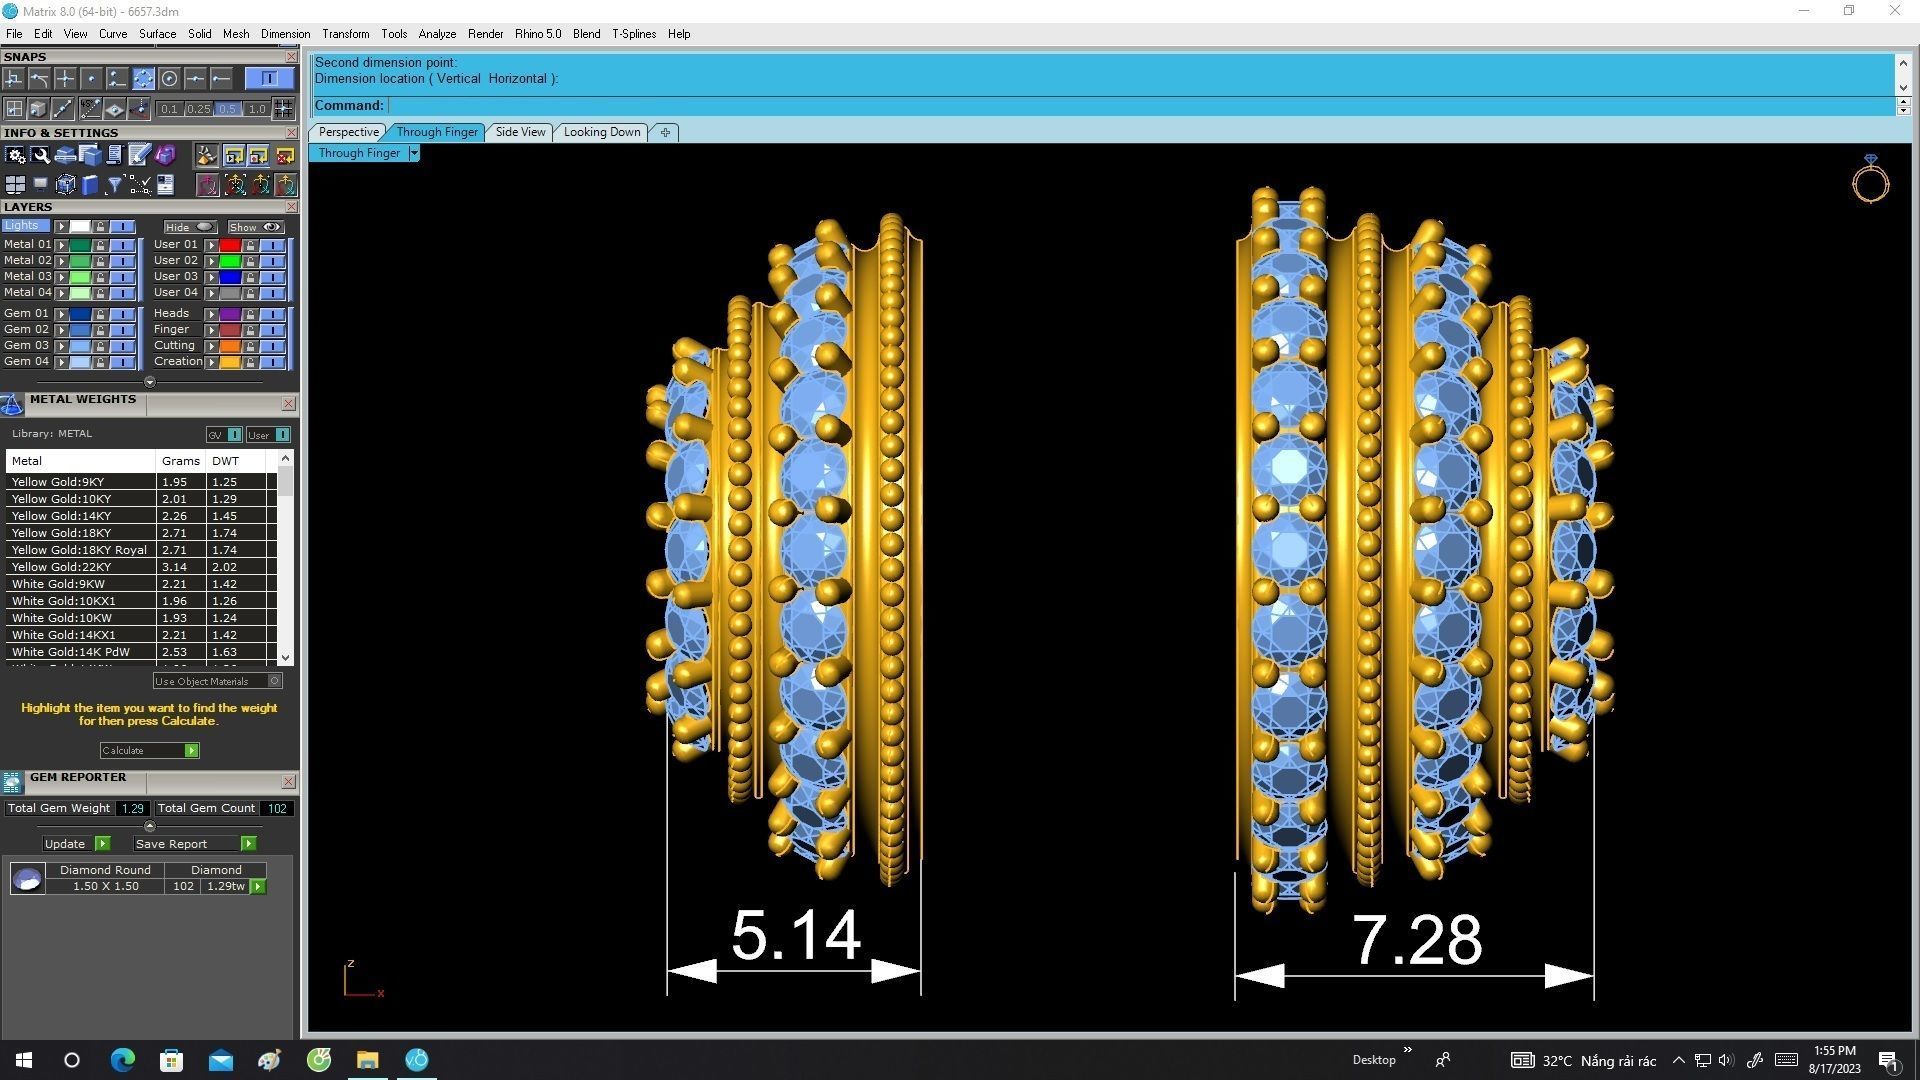Click the filter funnel icon
1920x1080 pixels.
[x=114, y=185]
